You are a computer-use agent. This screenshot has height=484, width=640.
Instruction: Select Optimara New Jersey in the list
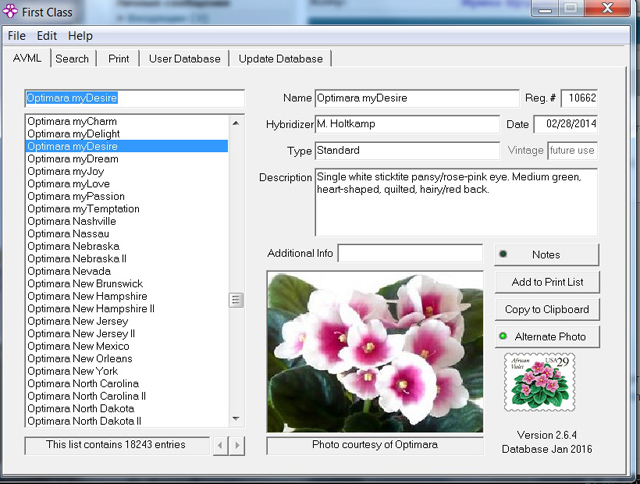(127, 321)
